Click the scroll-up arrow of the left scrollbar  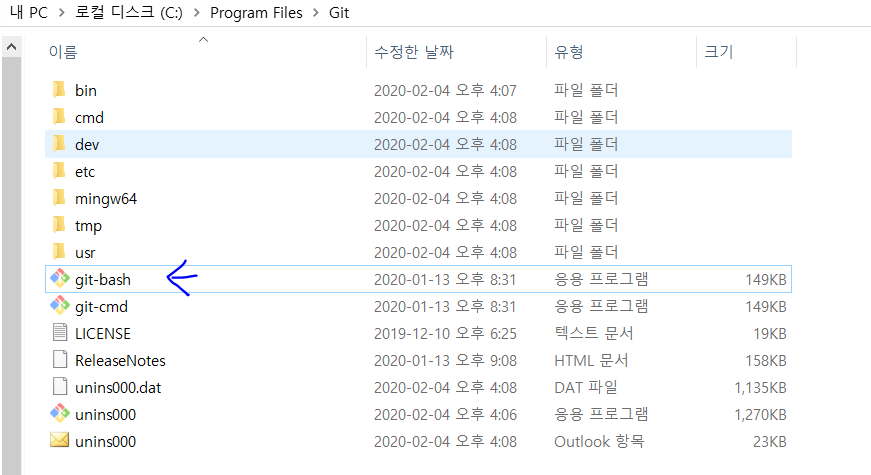pyautogui.click(x=11, y=47)
